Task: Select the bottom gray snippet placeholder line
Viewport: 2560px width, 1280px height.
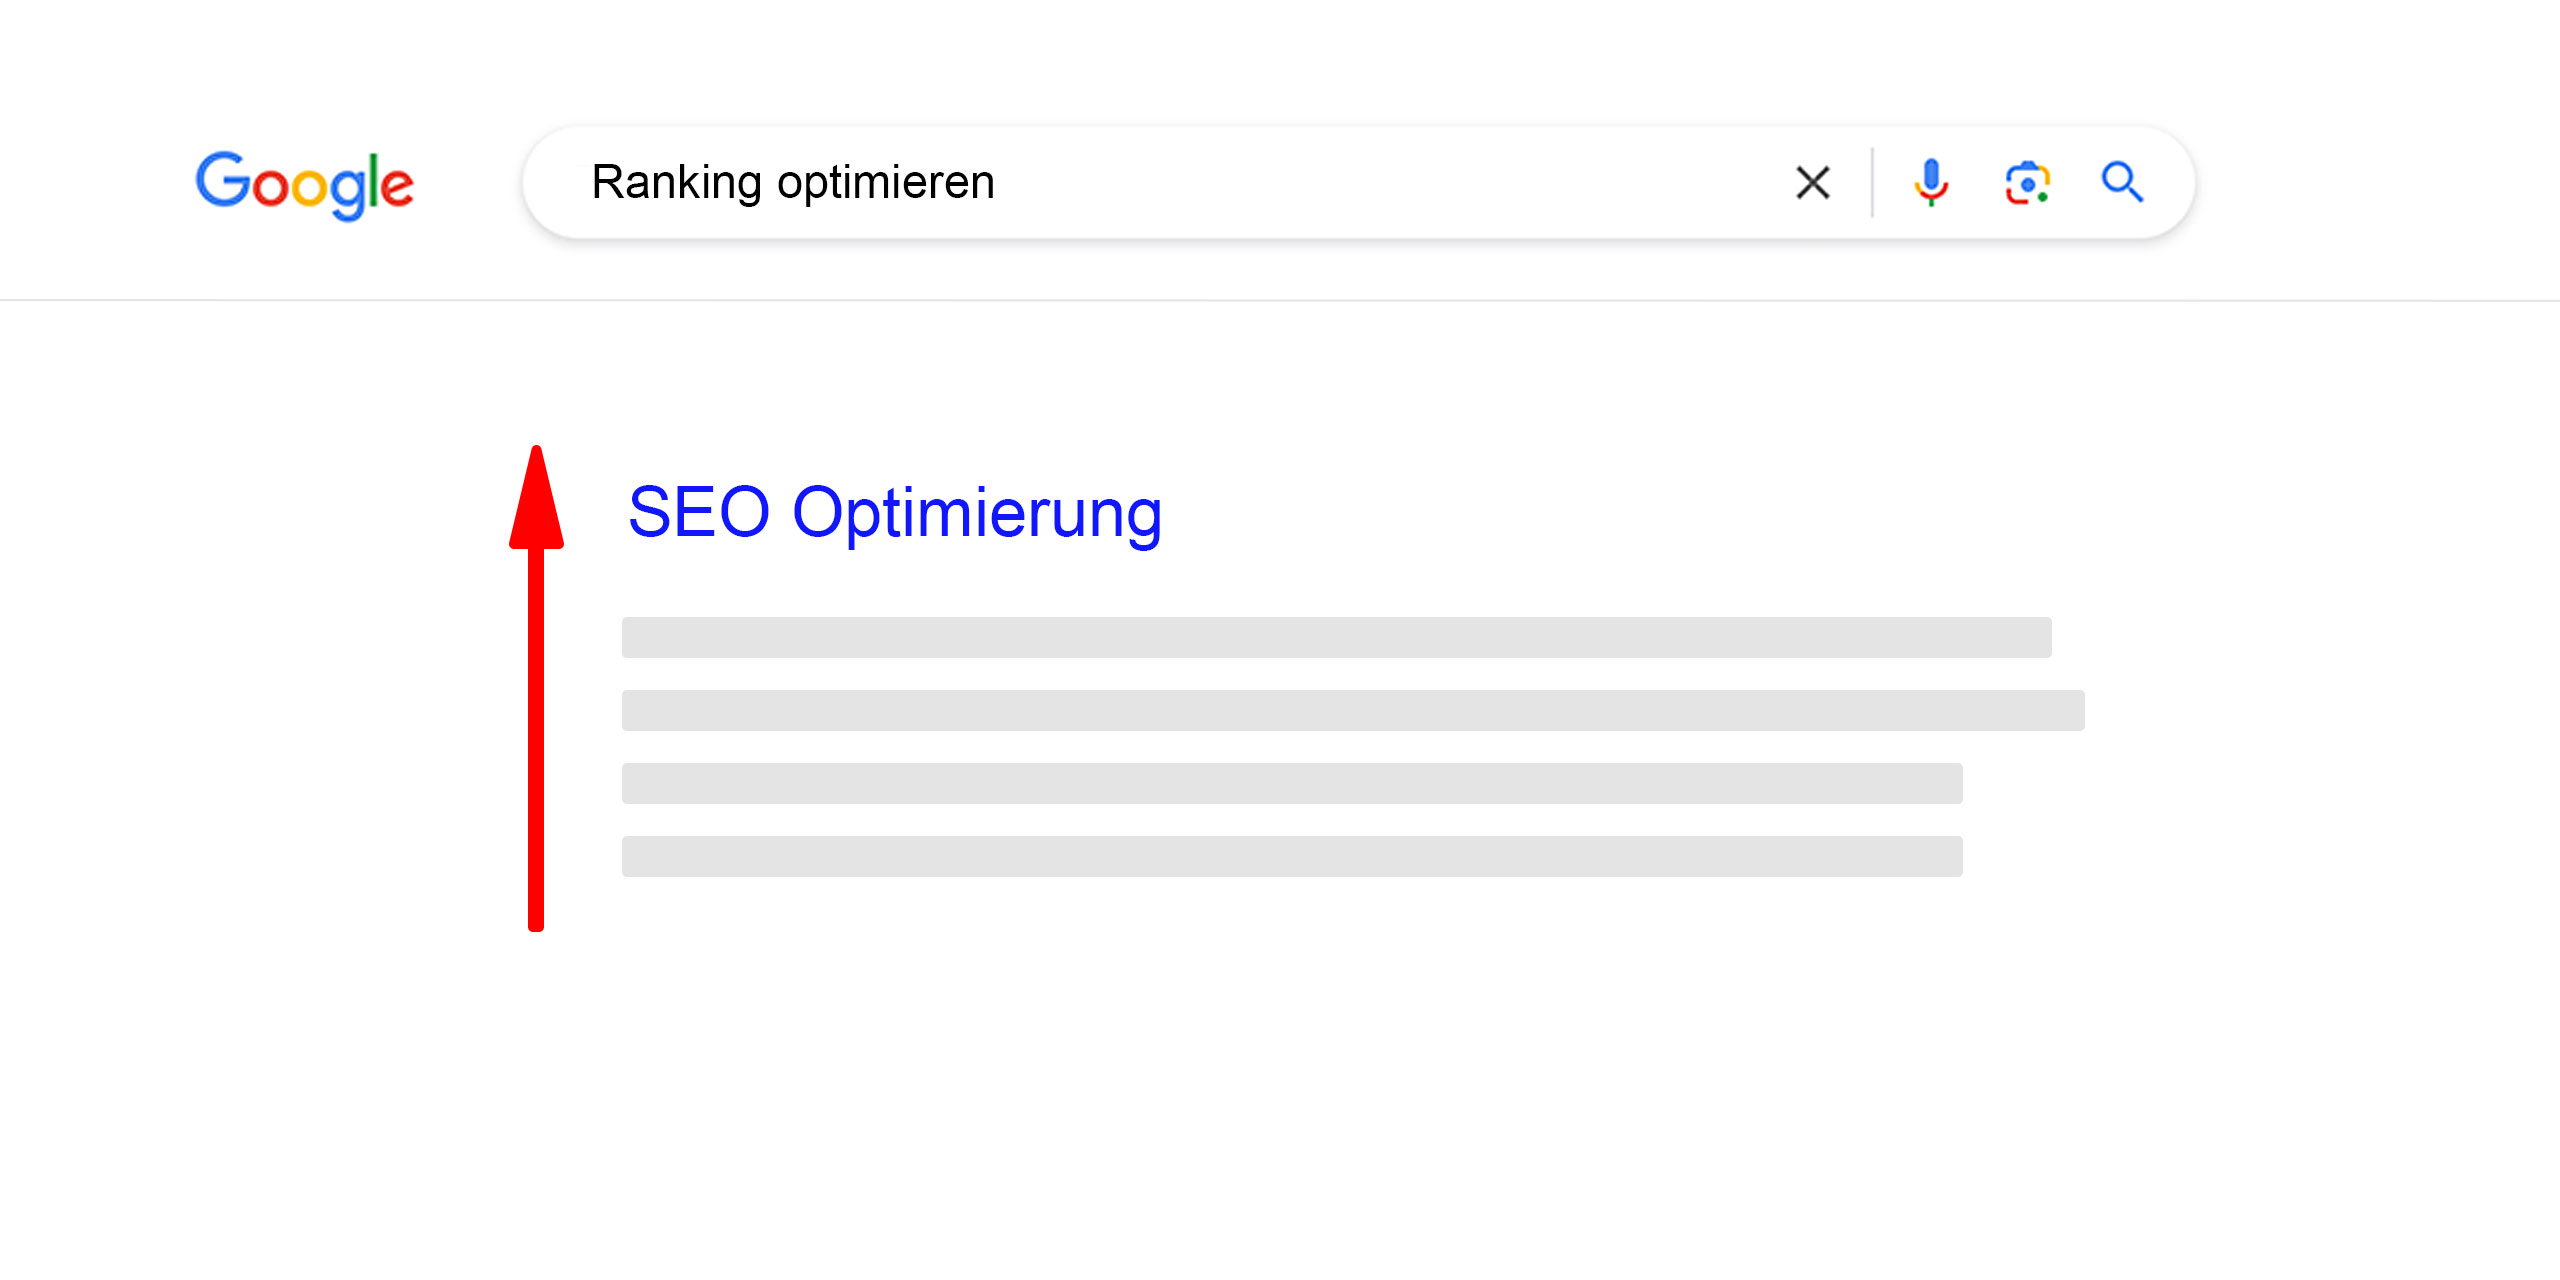Action: tap(1292, 856)
